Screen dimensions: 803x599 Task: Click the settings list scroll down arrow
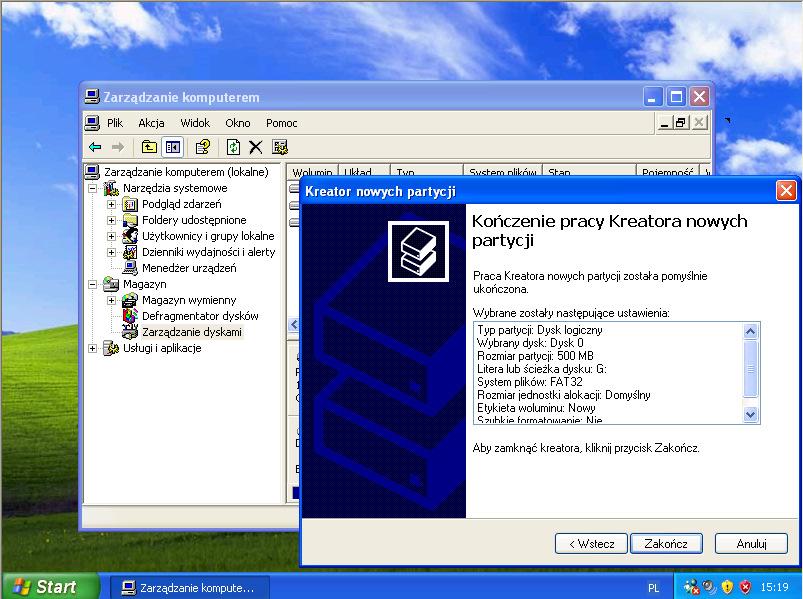coord(750,414)
